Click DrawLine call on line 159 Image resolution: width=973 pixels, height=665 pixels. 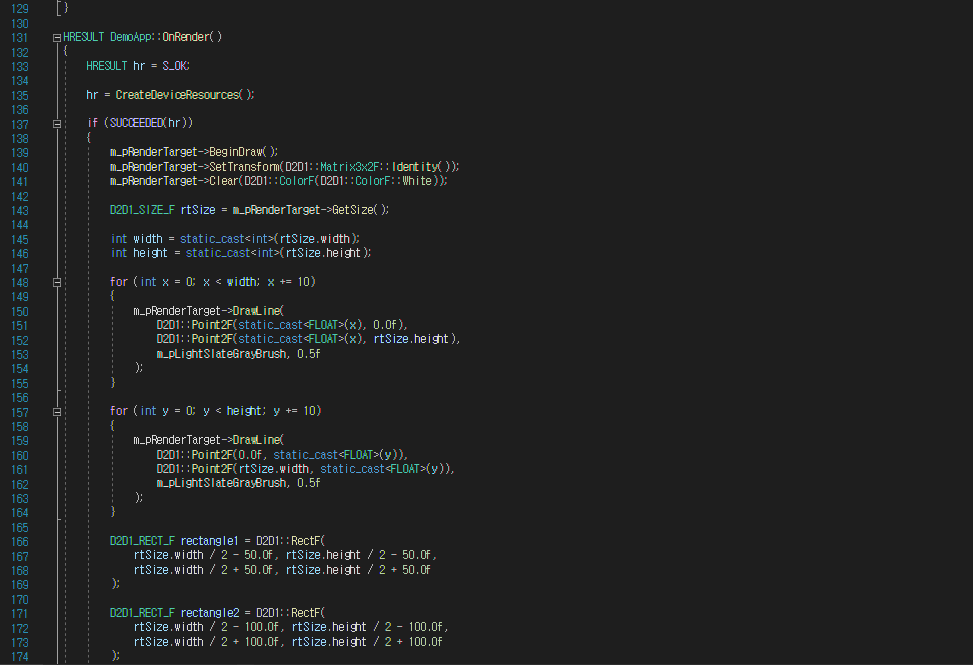tap(256, 440)
